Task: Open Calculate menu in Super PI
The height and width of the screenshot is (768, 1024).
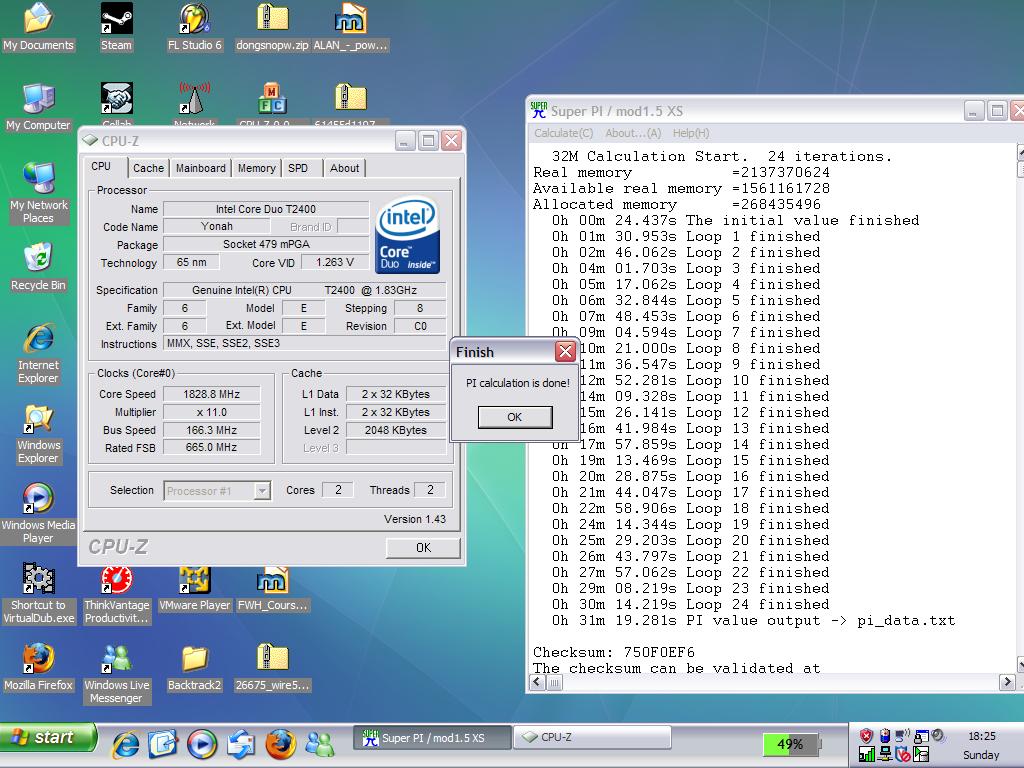Action: [564, 133]
